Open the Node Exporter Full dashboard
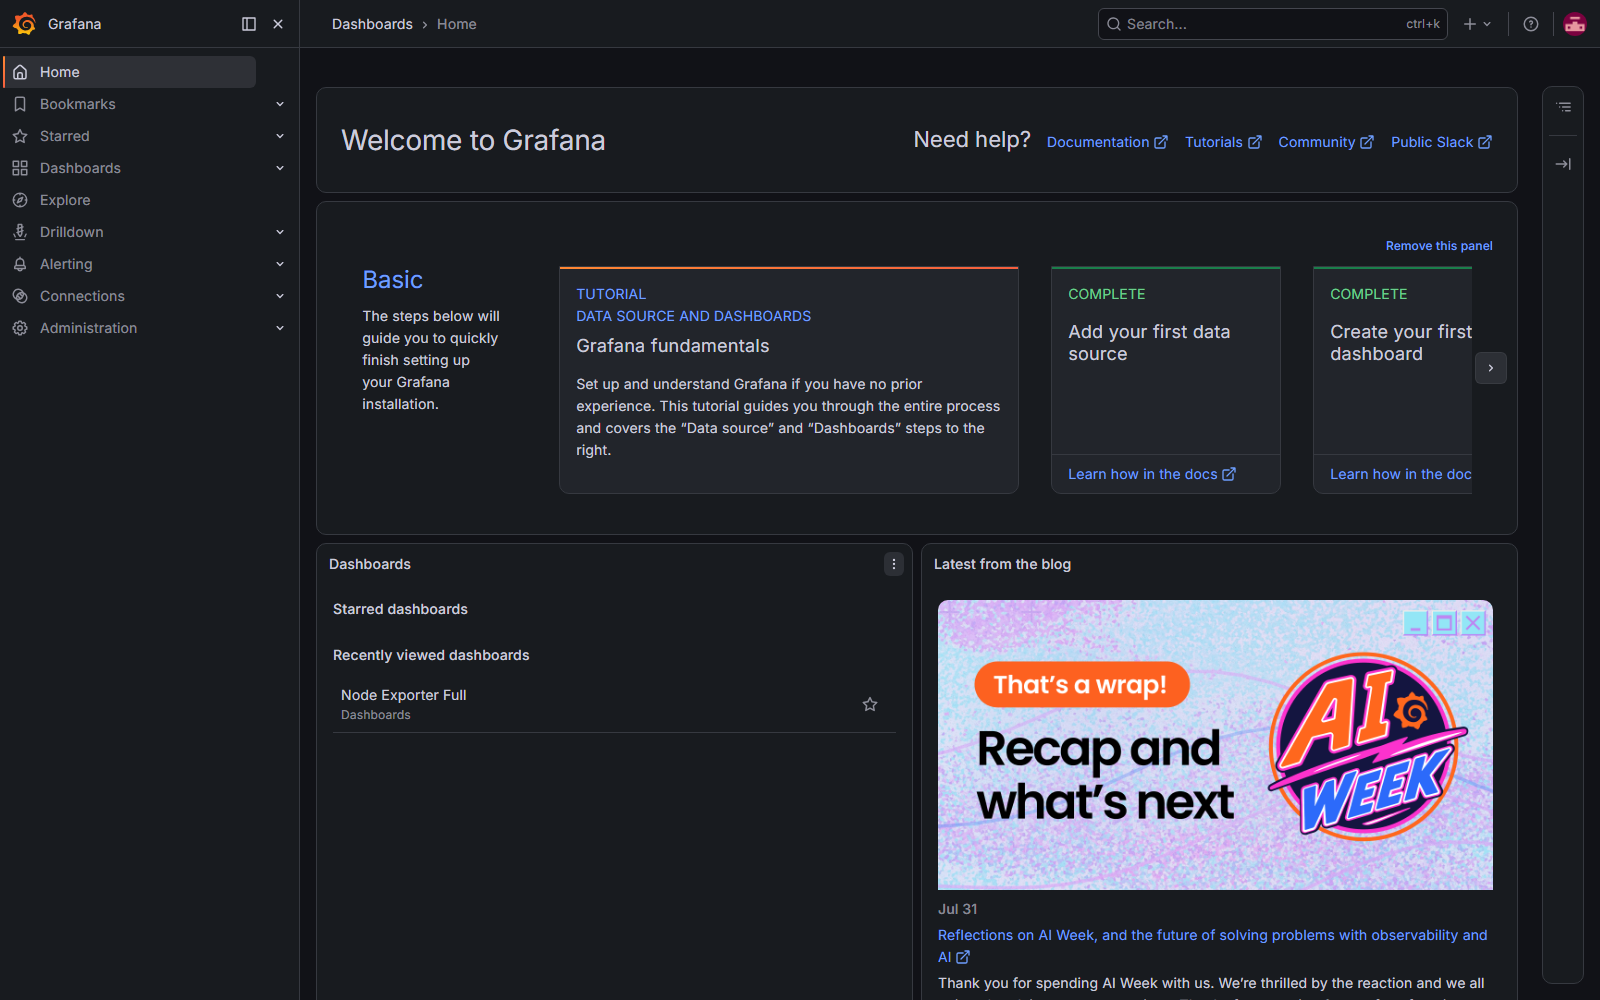This screenshot has height=1000, width=1600. [x=404, y=695]
